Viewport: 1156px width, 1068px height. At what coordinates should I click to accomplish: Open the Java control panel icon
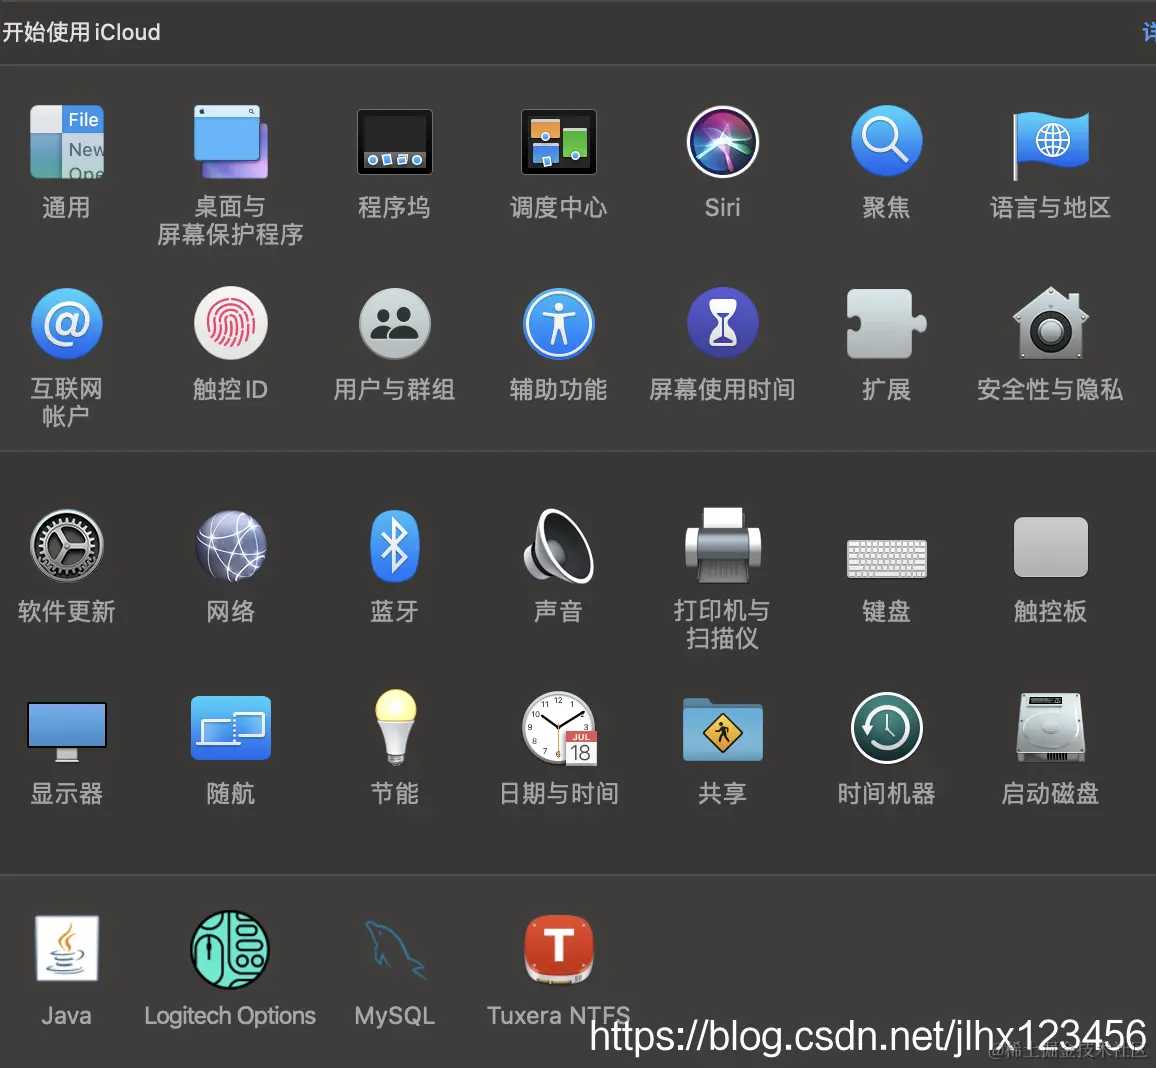pyautogui.click(x=66, y=948)
